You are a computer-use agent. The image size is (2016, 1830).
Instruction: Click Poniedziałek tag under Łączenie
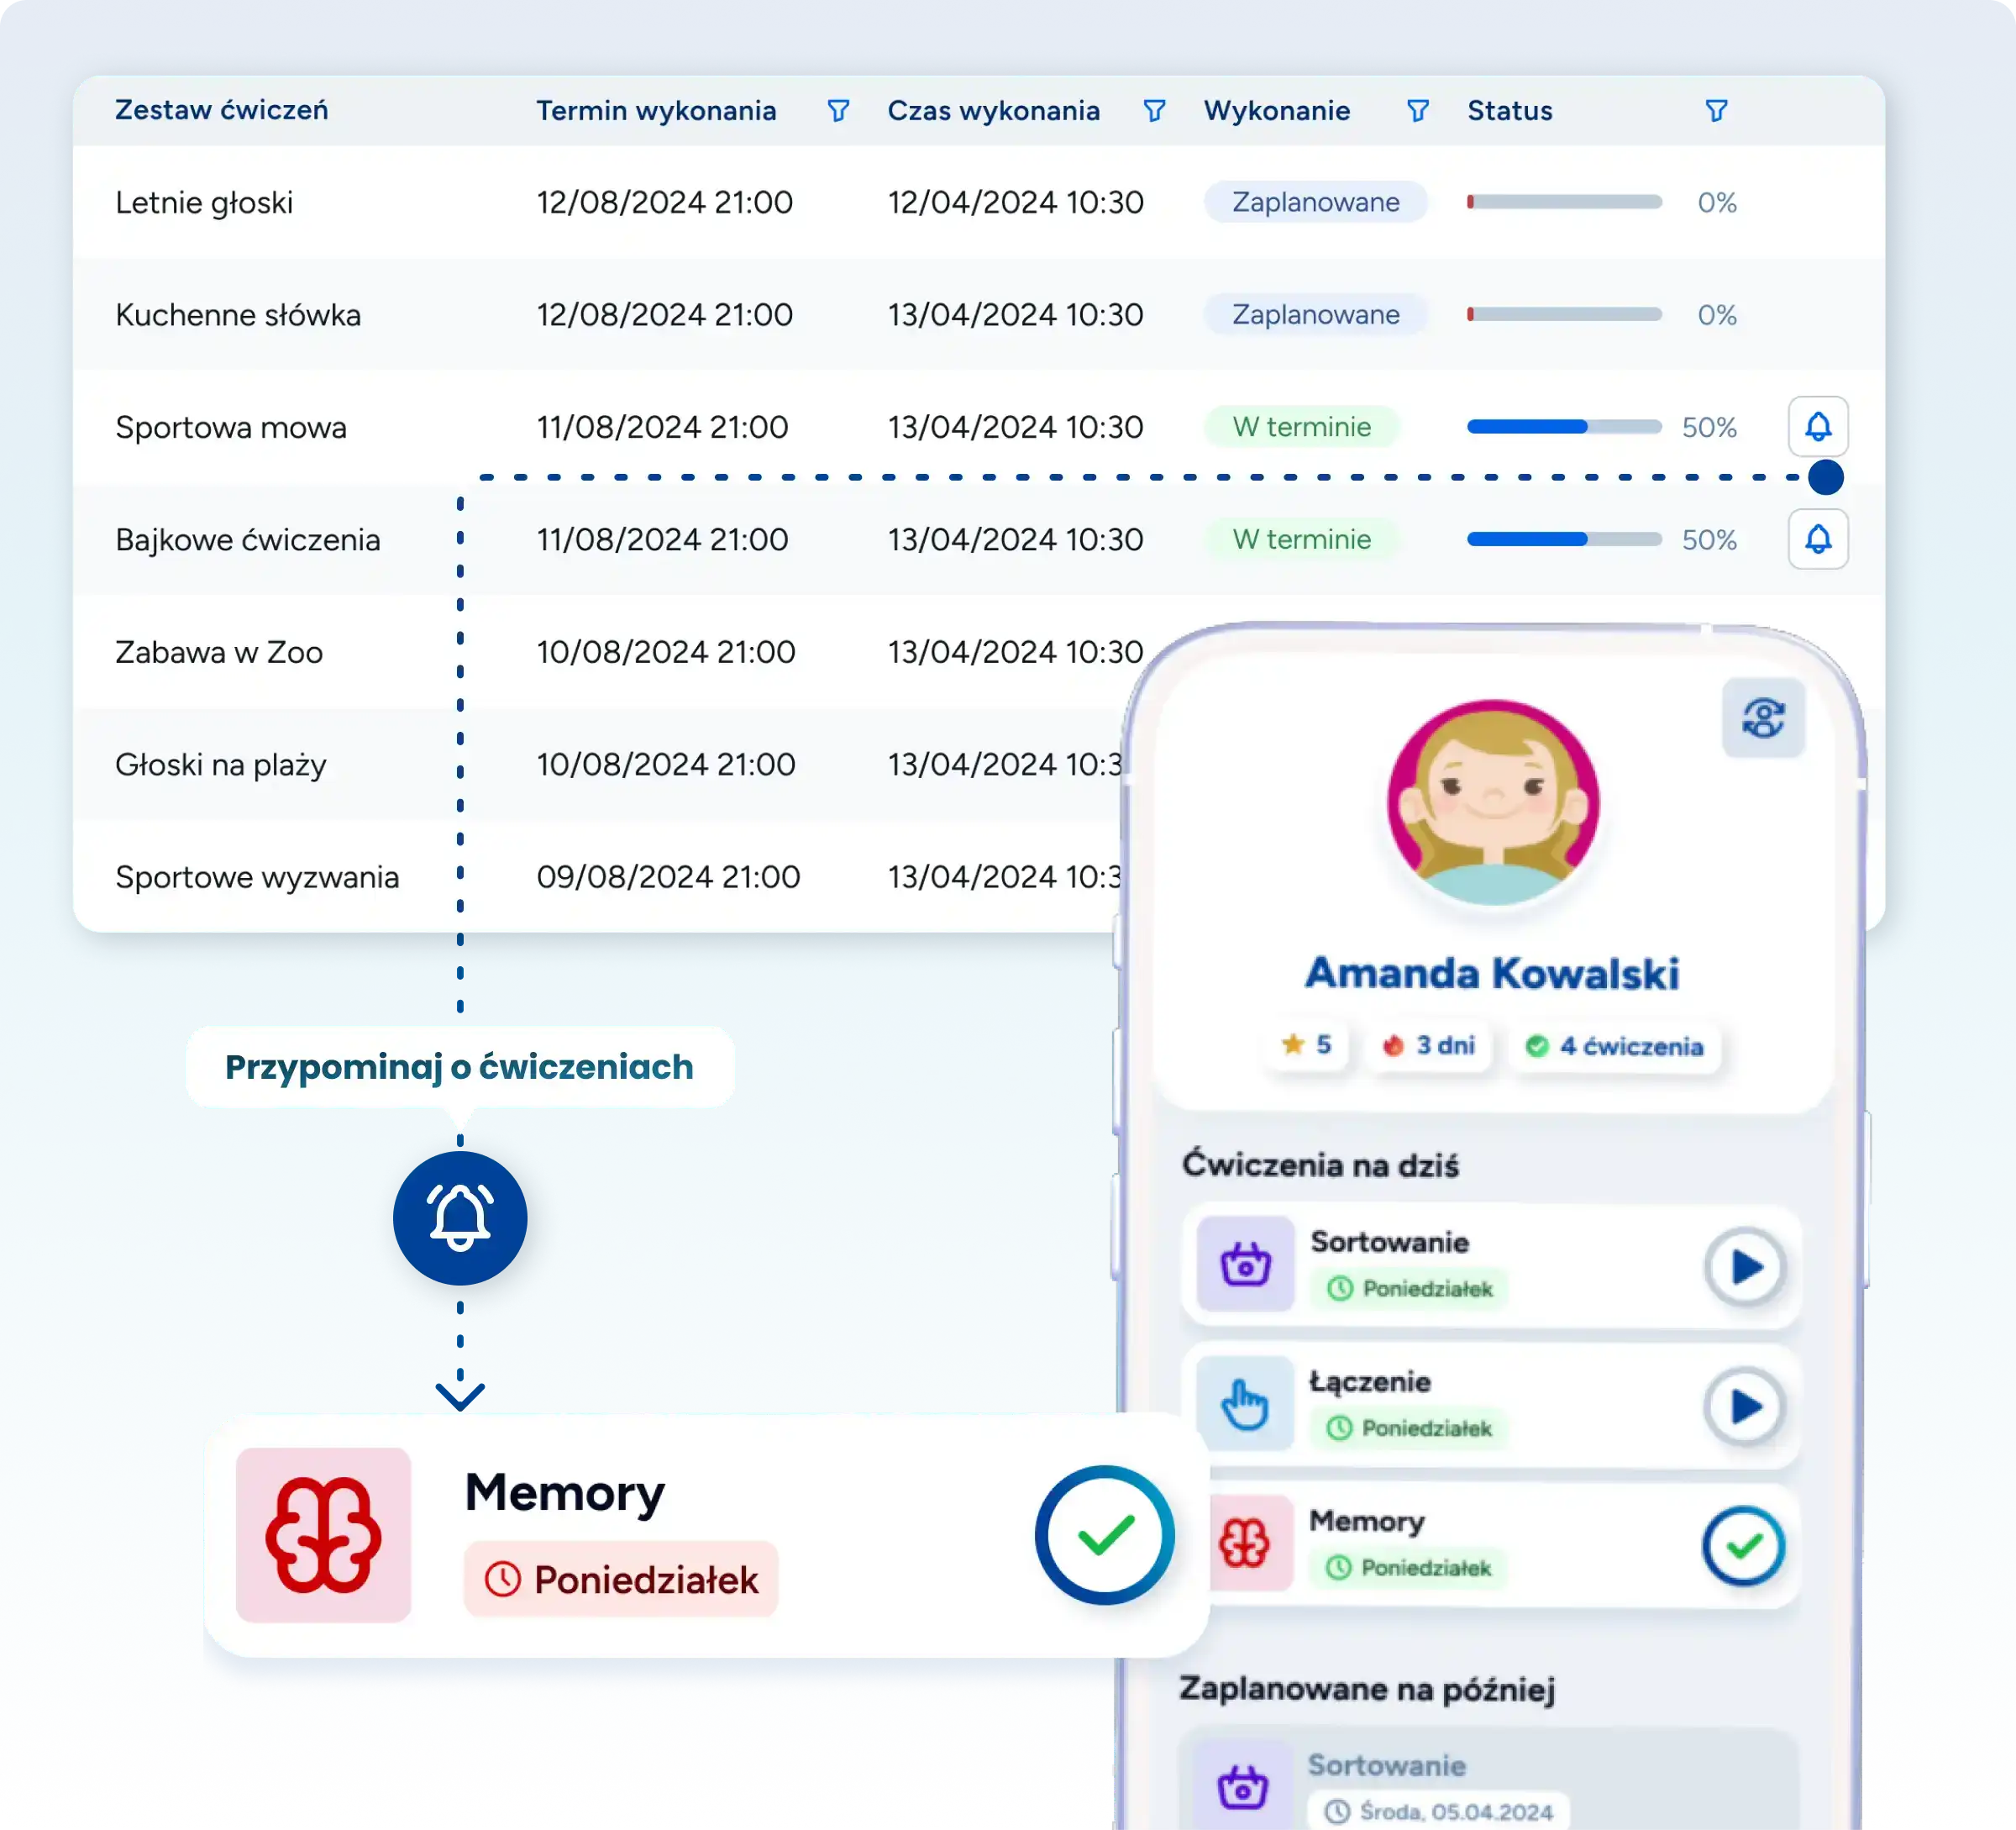click(x=1409, y=1428)
